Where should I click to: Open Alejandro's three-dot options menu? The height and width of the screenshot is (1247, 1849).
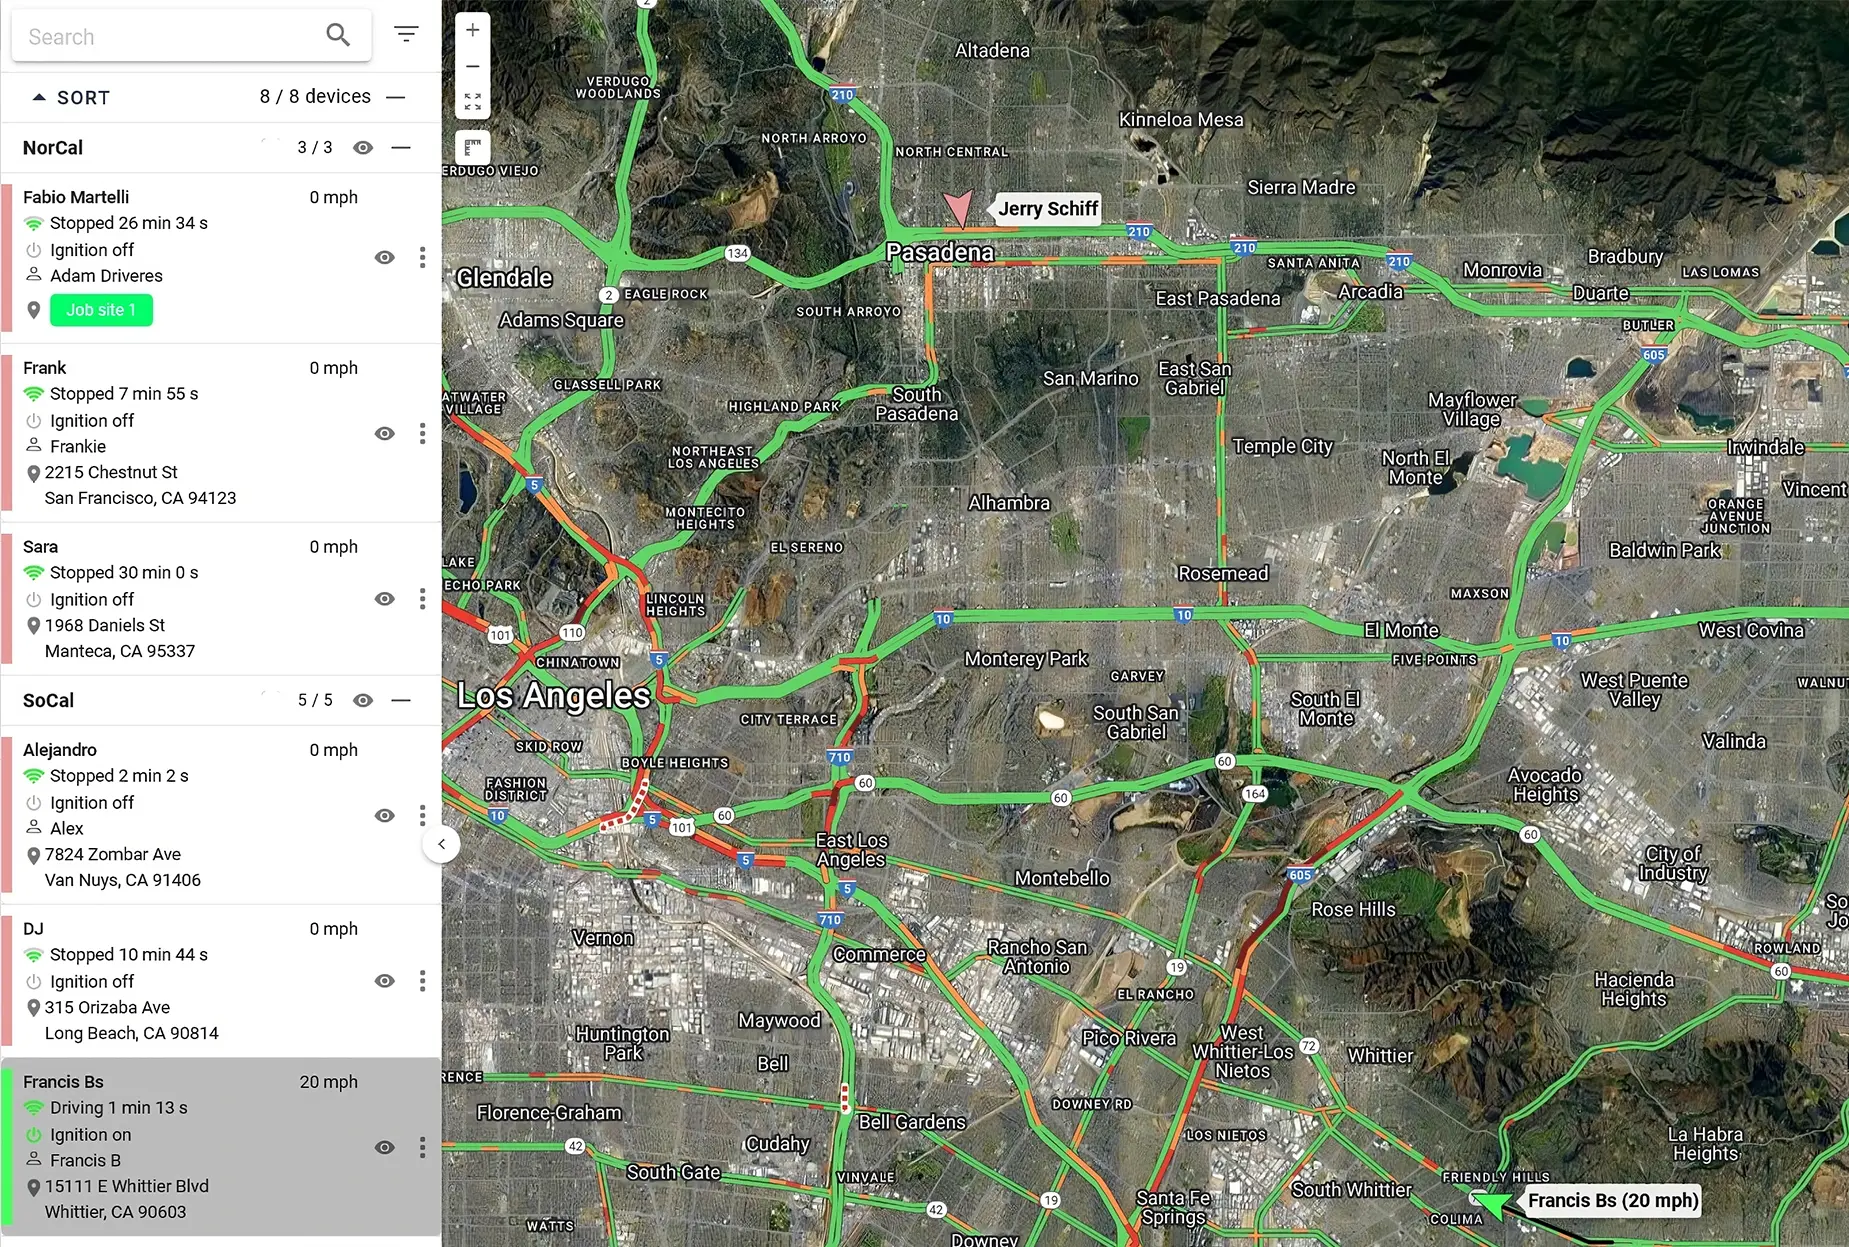[423, 815]
